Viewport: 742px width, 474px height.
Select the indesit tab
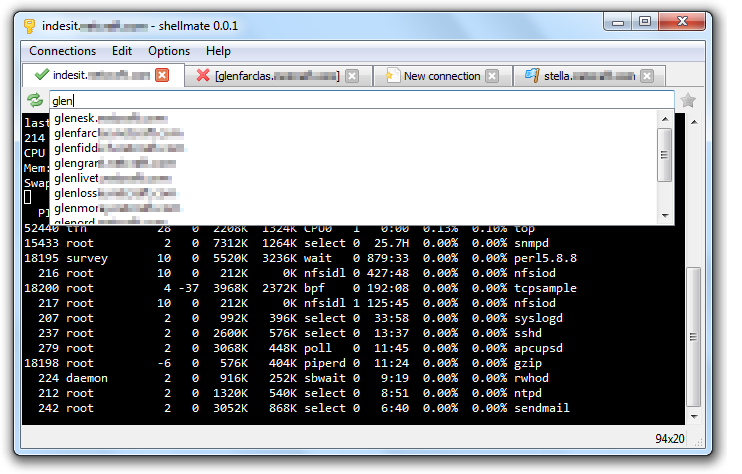(x=102, y=75)
